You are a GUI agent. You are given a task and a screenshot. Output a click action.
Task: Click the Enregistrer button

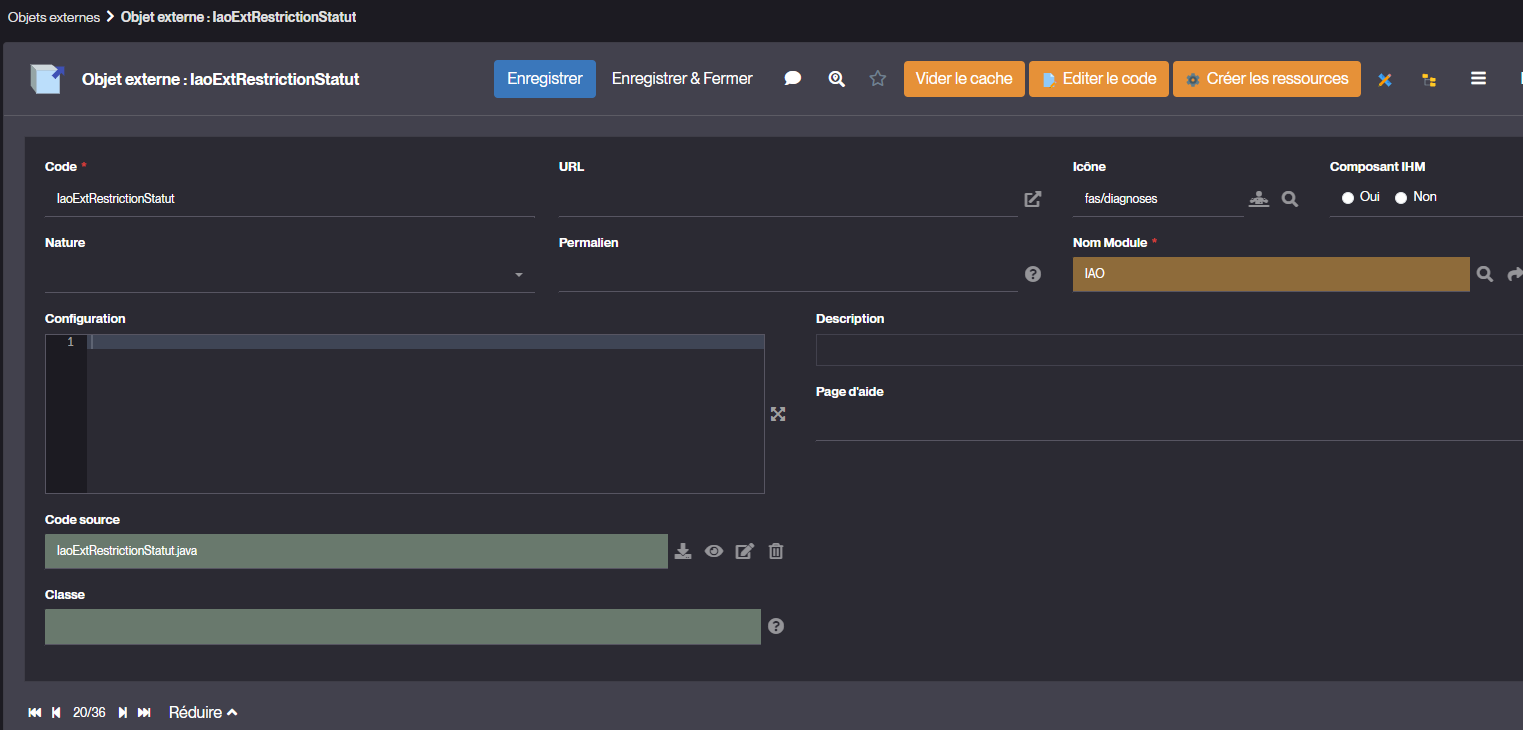click(545, 79)
